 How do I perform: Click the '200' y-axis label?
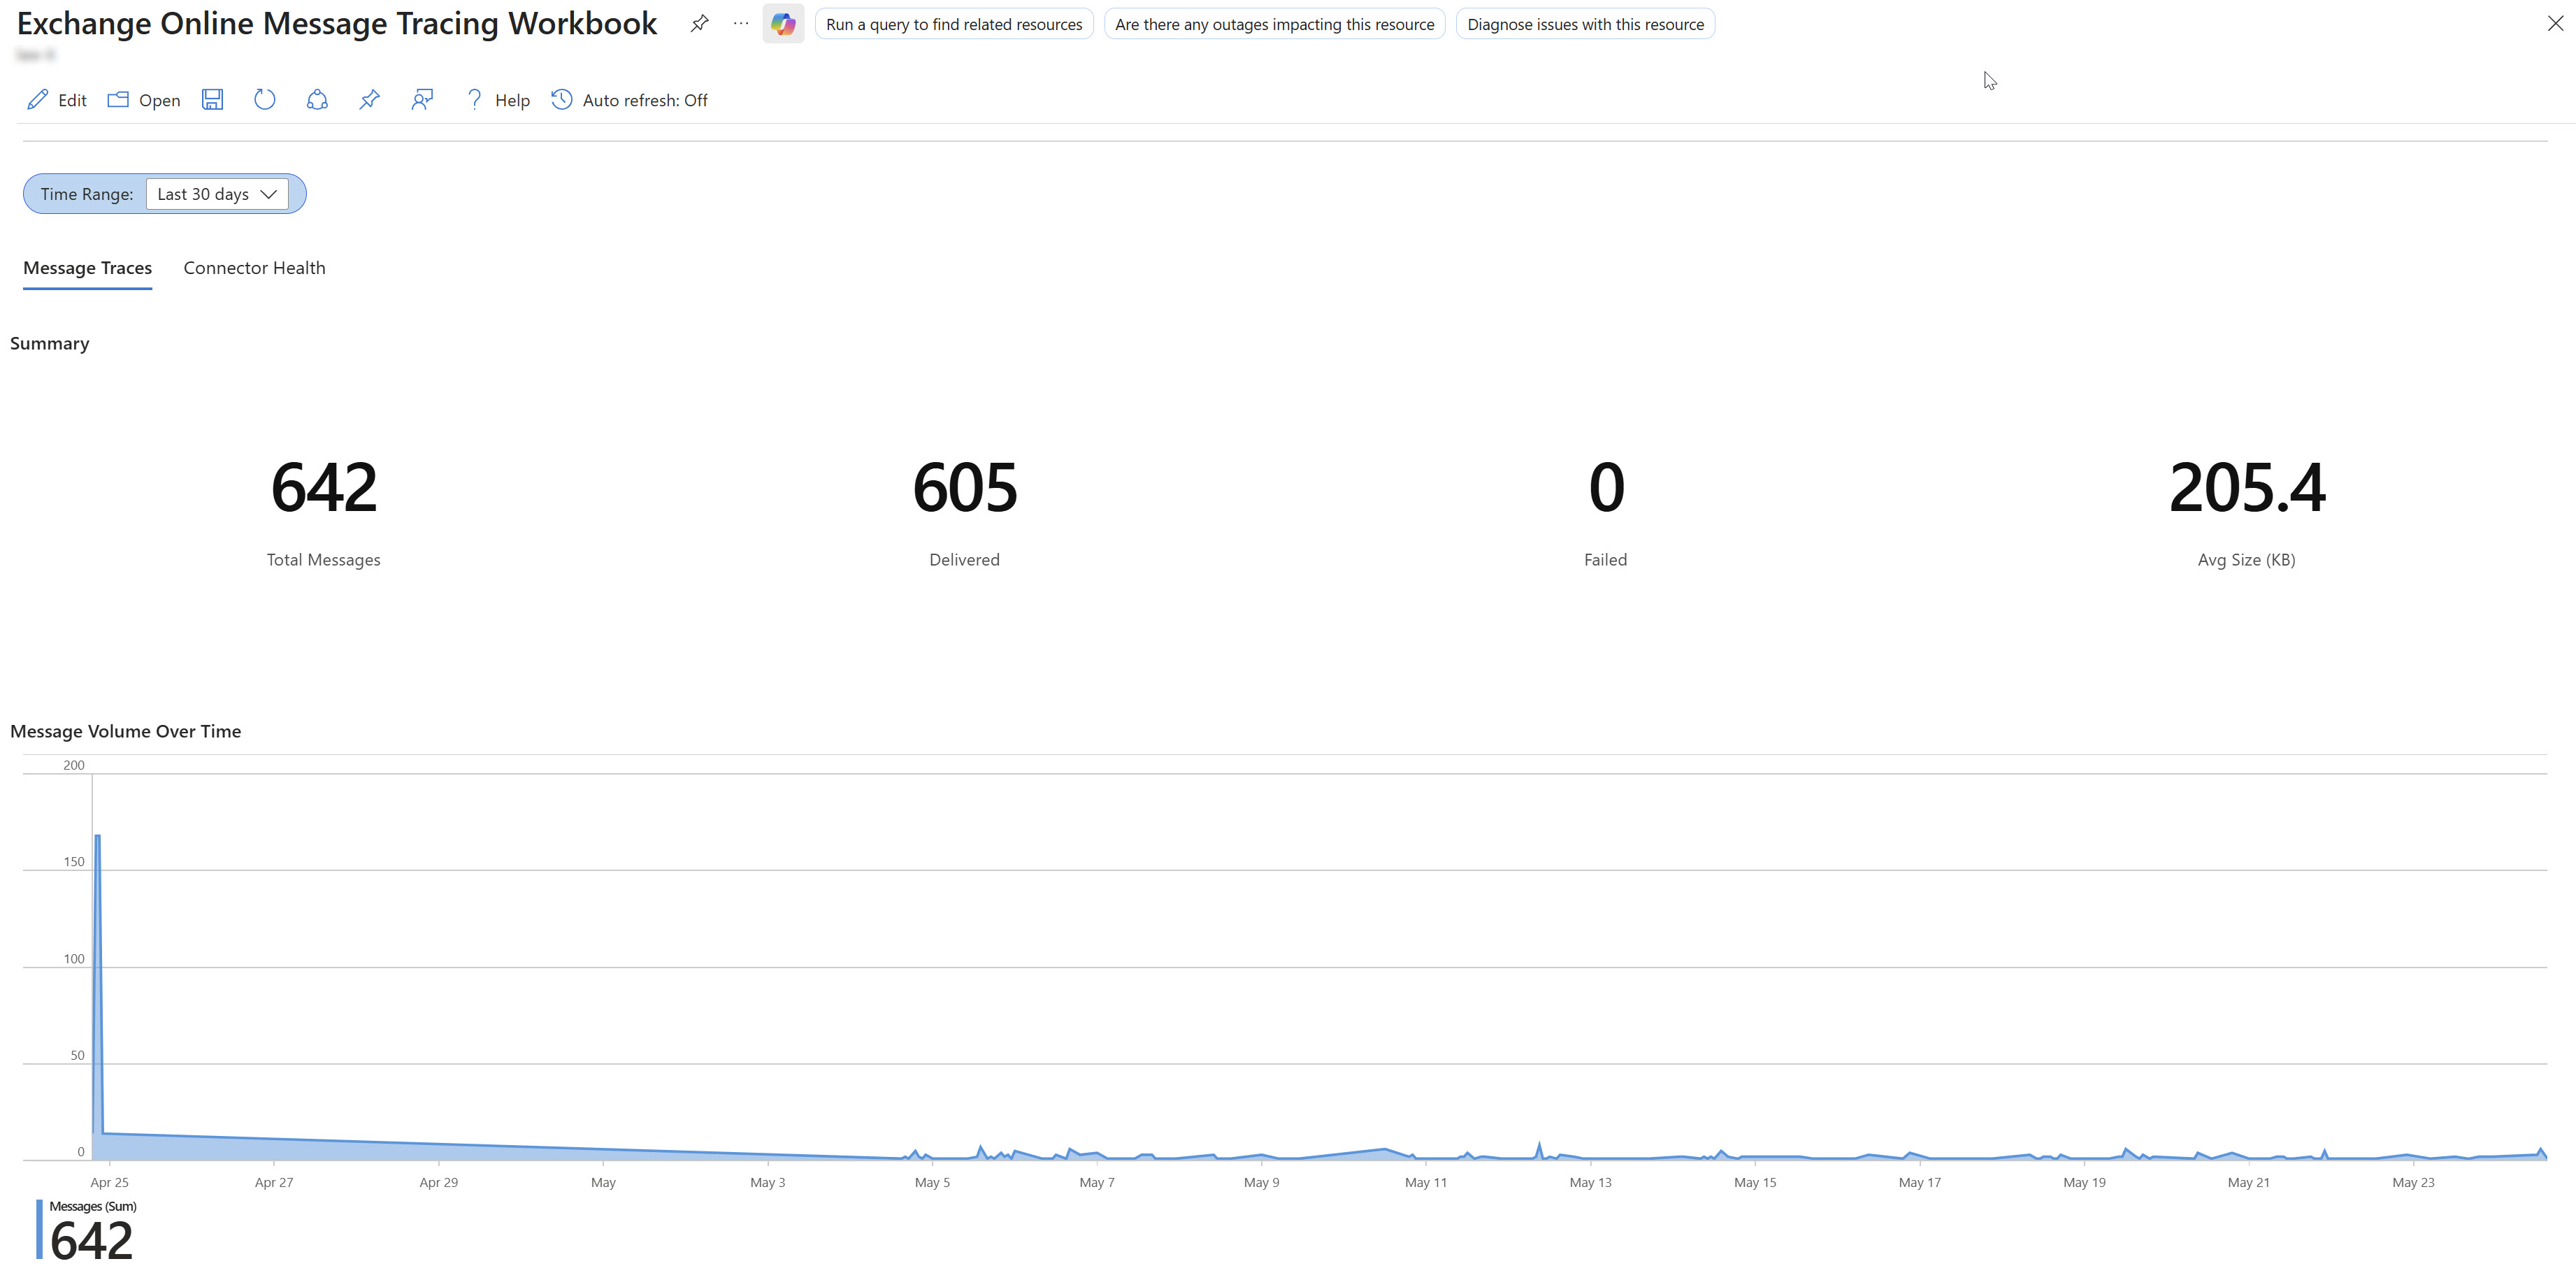(x=74, y=765)
